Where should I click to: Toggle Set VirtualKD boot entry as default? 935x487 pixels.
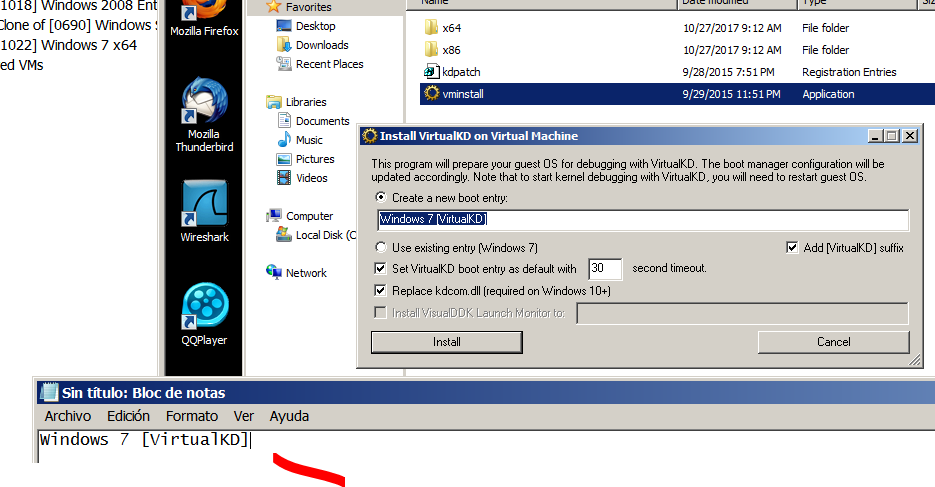tap(380, 269)
